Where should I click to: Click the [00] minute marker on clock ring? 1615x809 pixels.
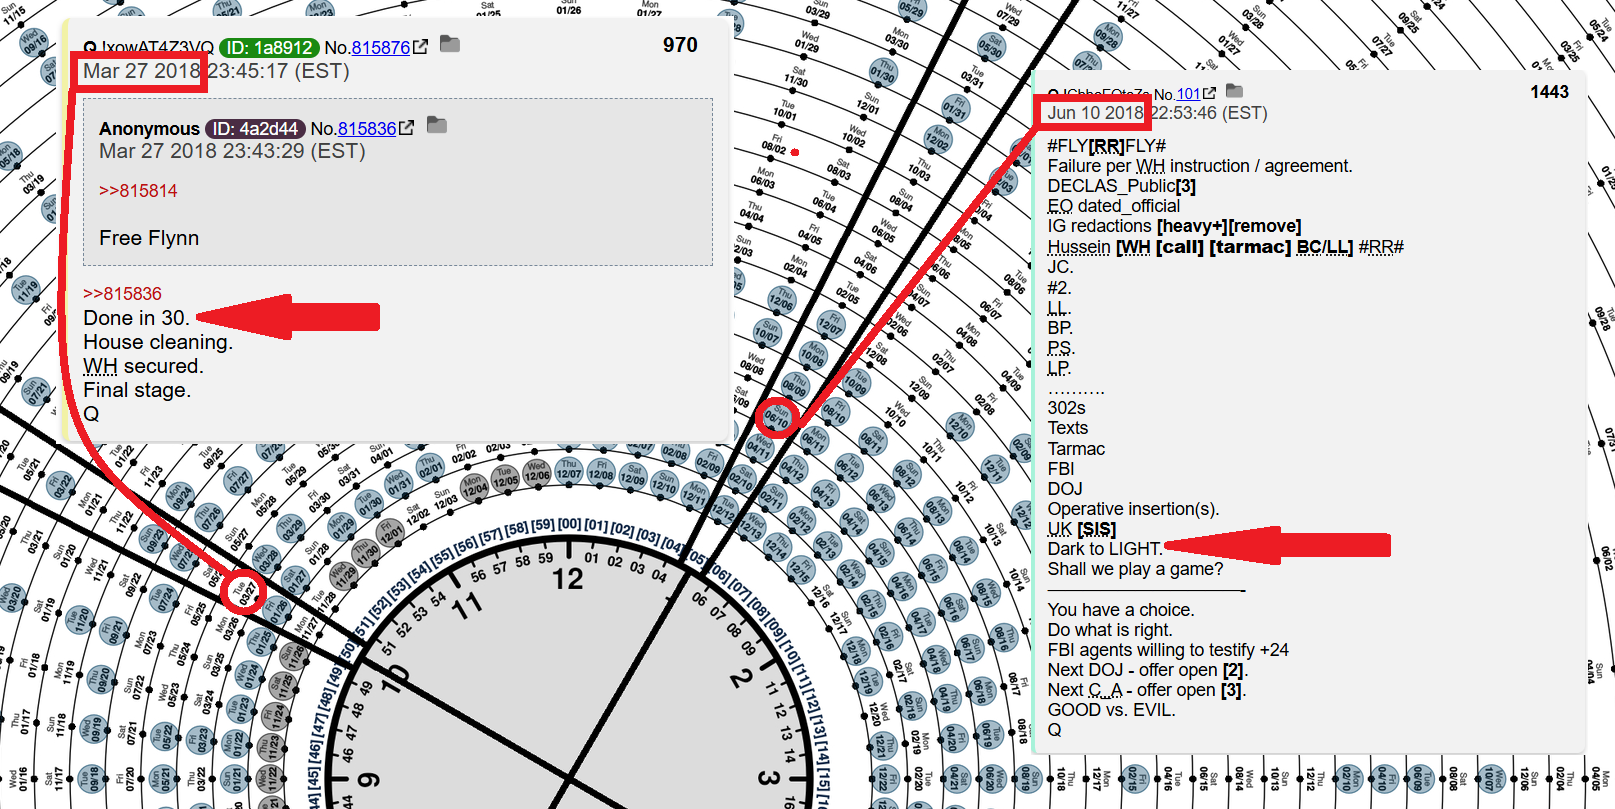(570, 524)
